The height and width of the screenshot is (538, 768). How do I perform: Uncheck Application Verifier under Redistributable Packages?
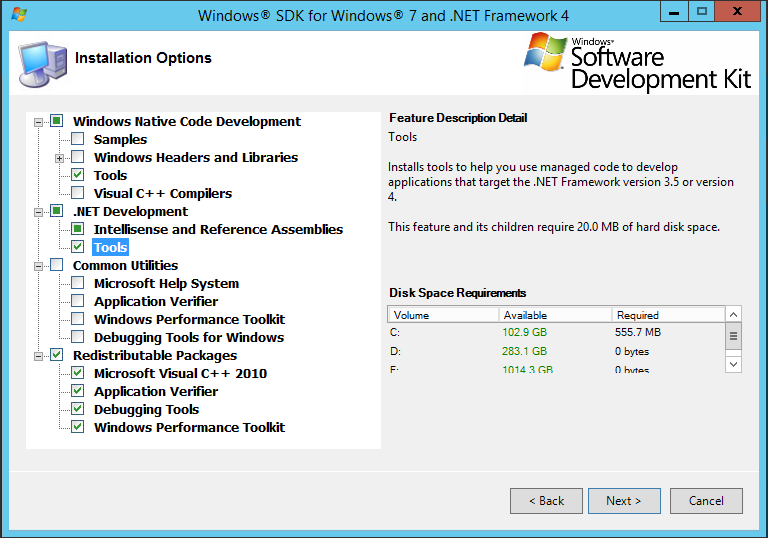pyautogui.click(x=78, y=391)
